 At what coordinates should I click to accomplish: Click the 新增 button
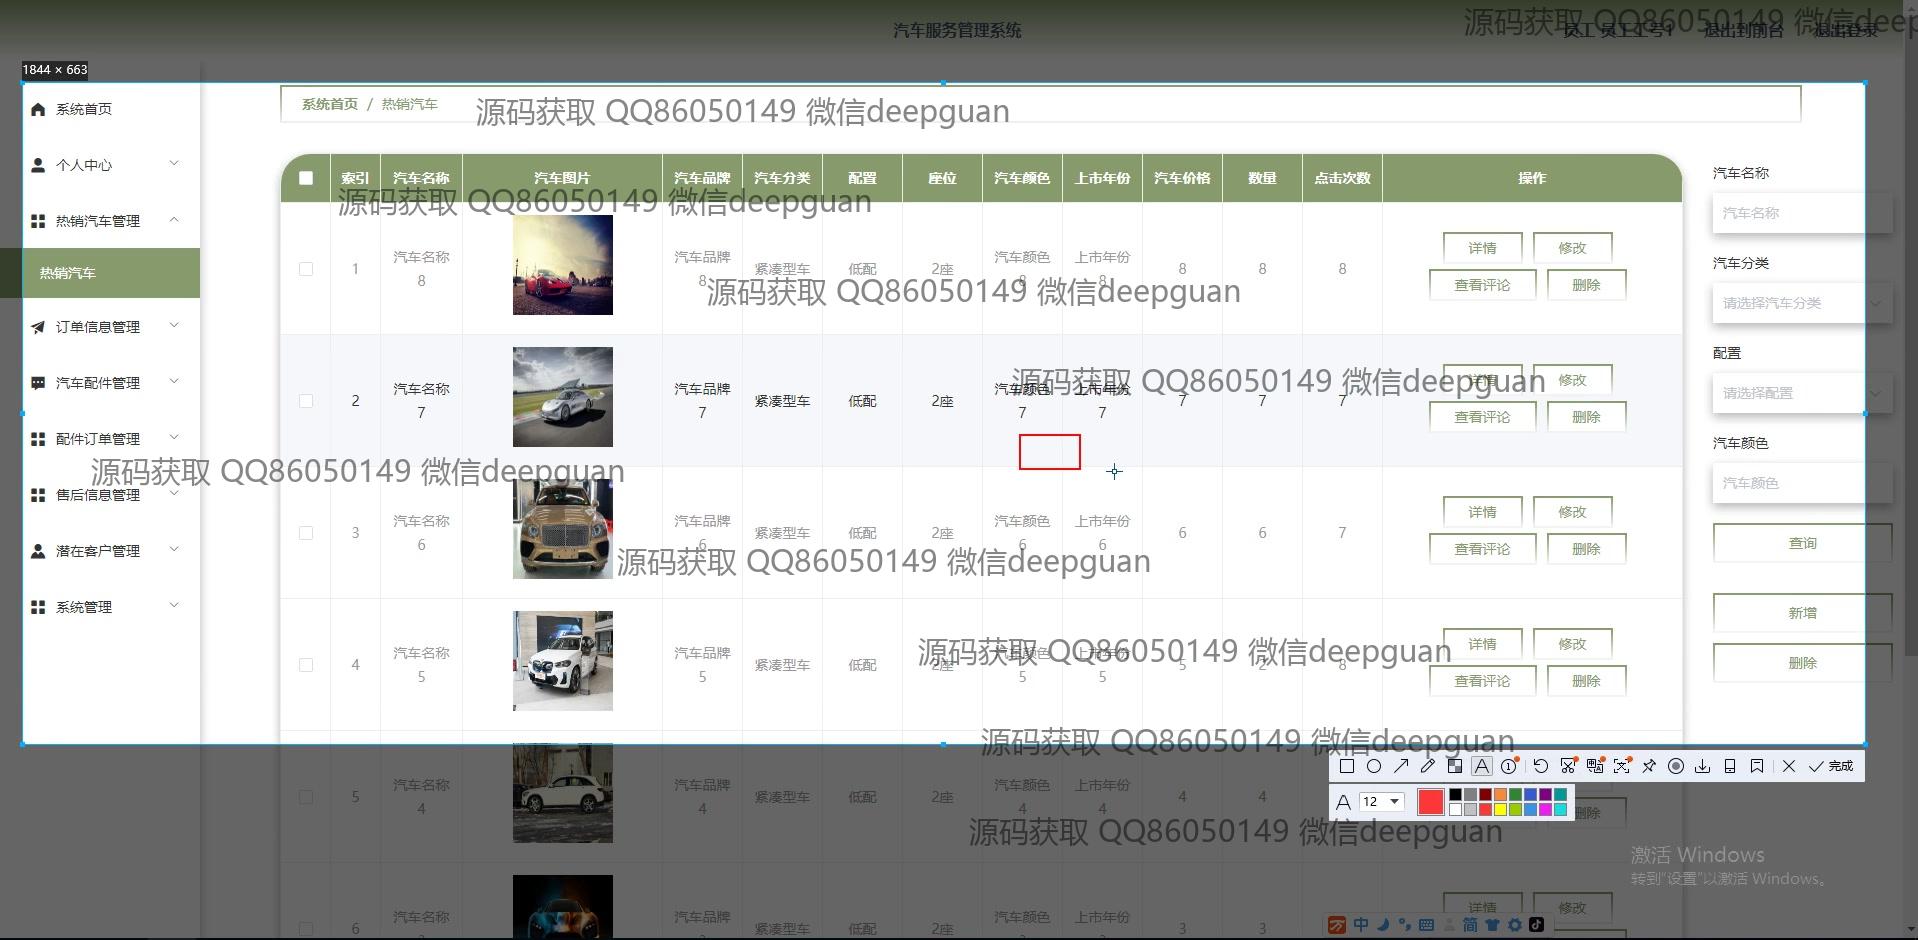[x=1802, y=613]
